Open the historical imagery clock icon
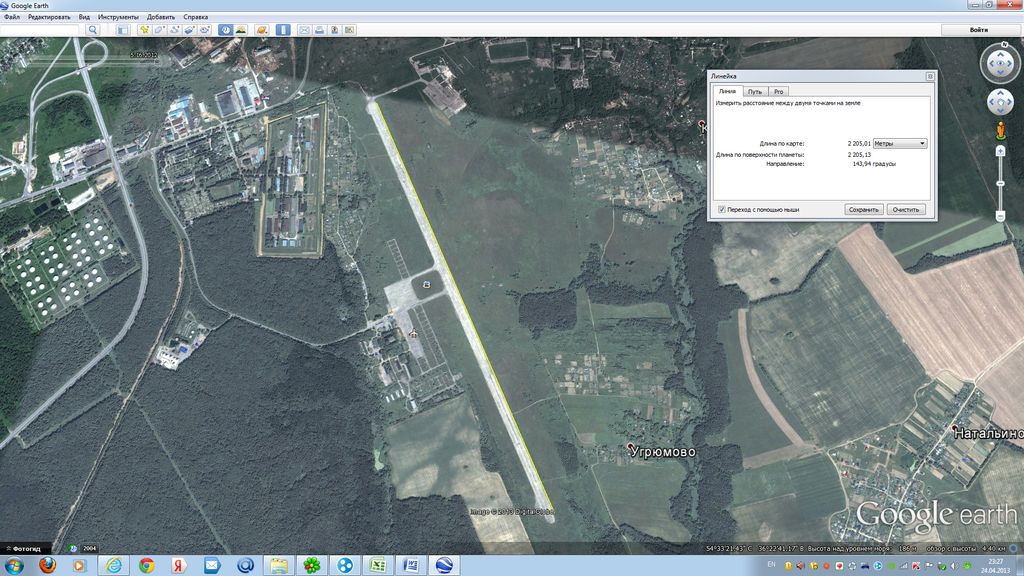The width and height of the screenshot is (1024, 576). coord(227,30)
